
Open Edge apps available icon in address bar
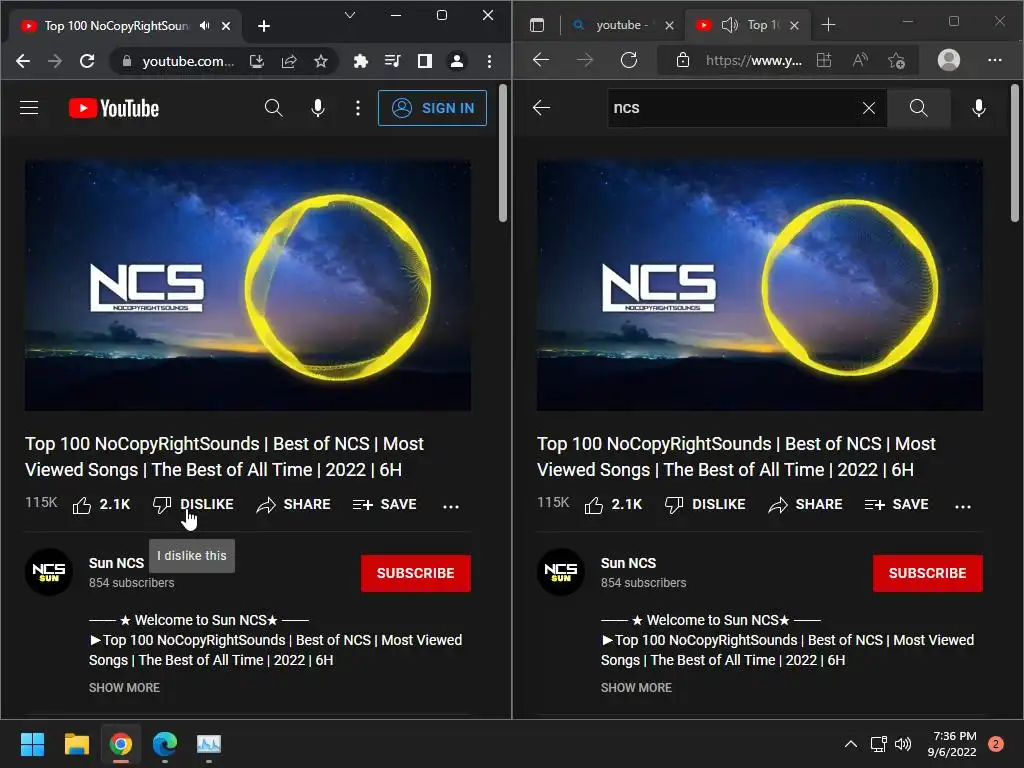[x=824, y=60]
